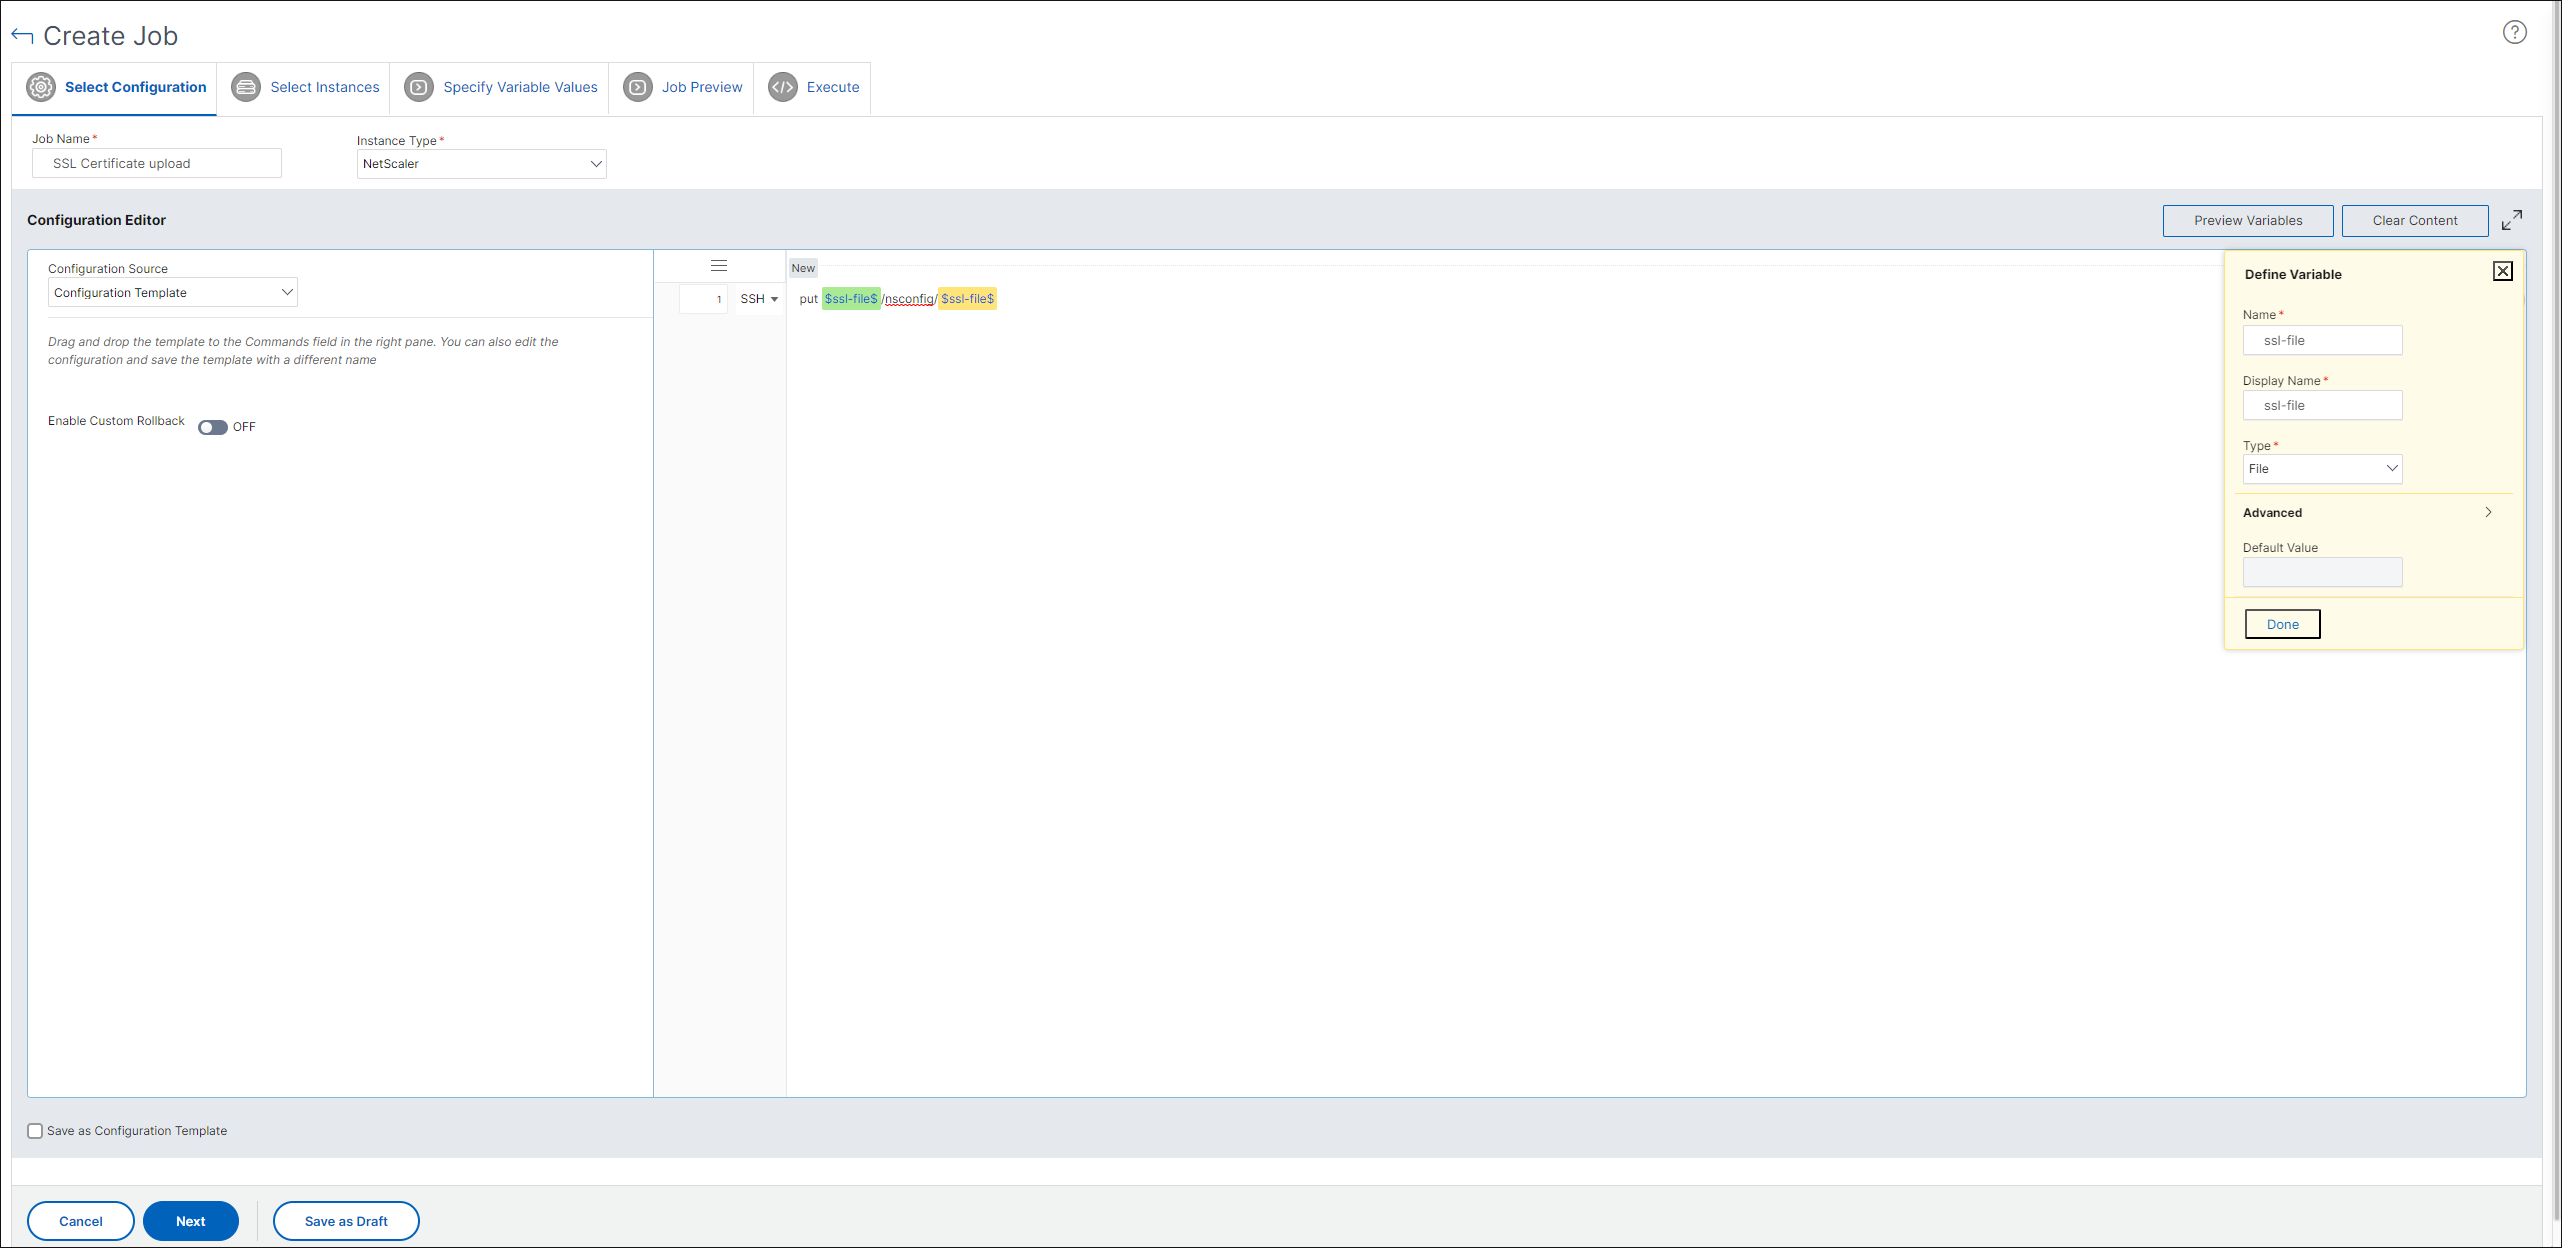Click the Display Name input field
The height and width of the screenshot is (1248, 2562).
tap(2322, 406)
